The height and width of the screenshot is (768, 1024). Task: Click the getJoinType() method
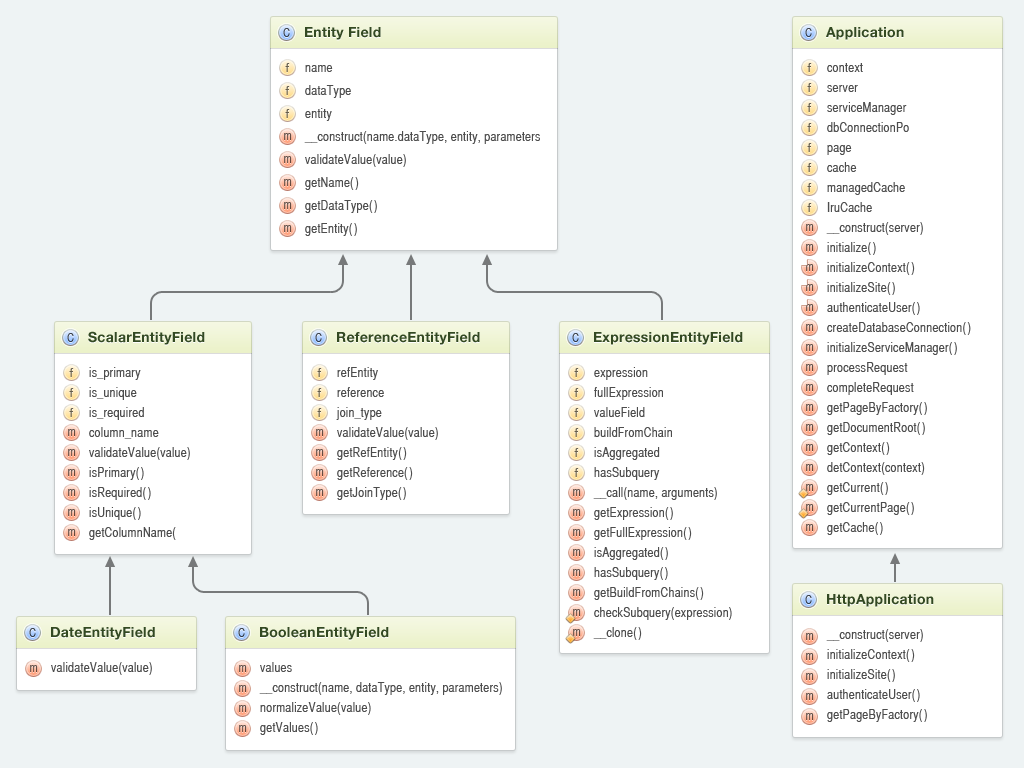(372, 493)
